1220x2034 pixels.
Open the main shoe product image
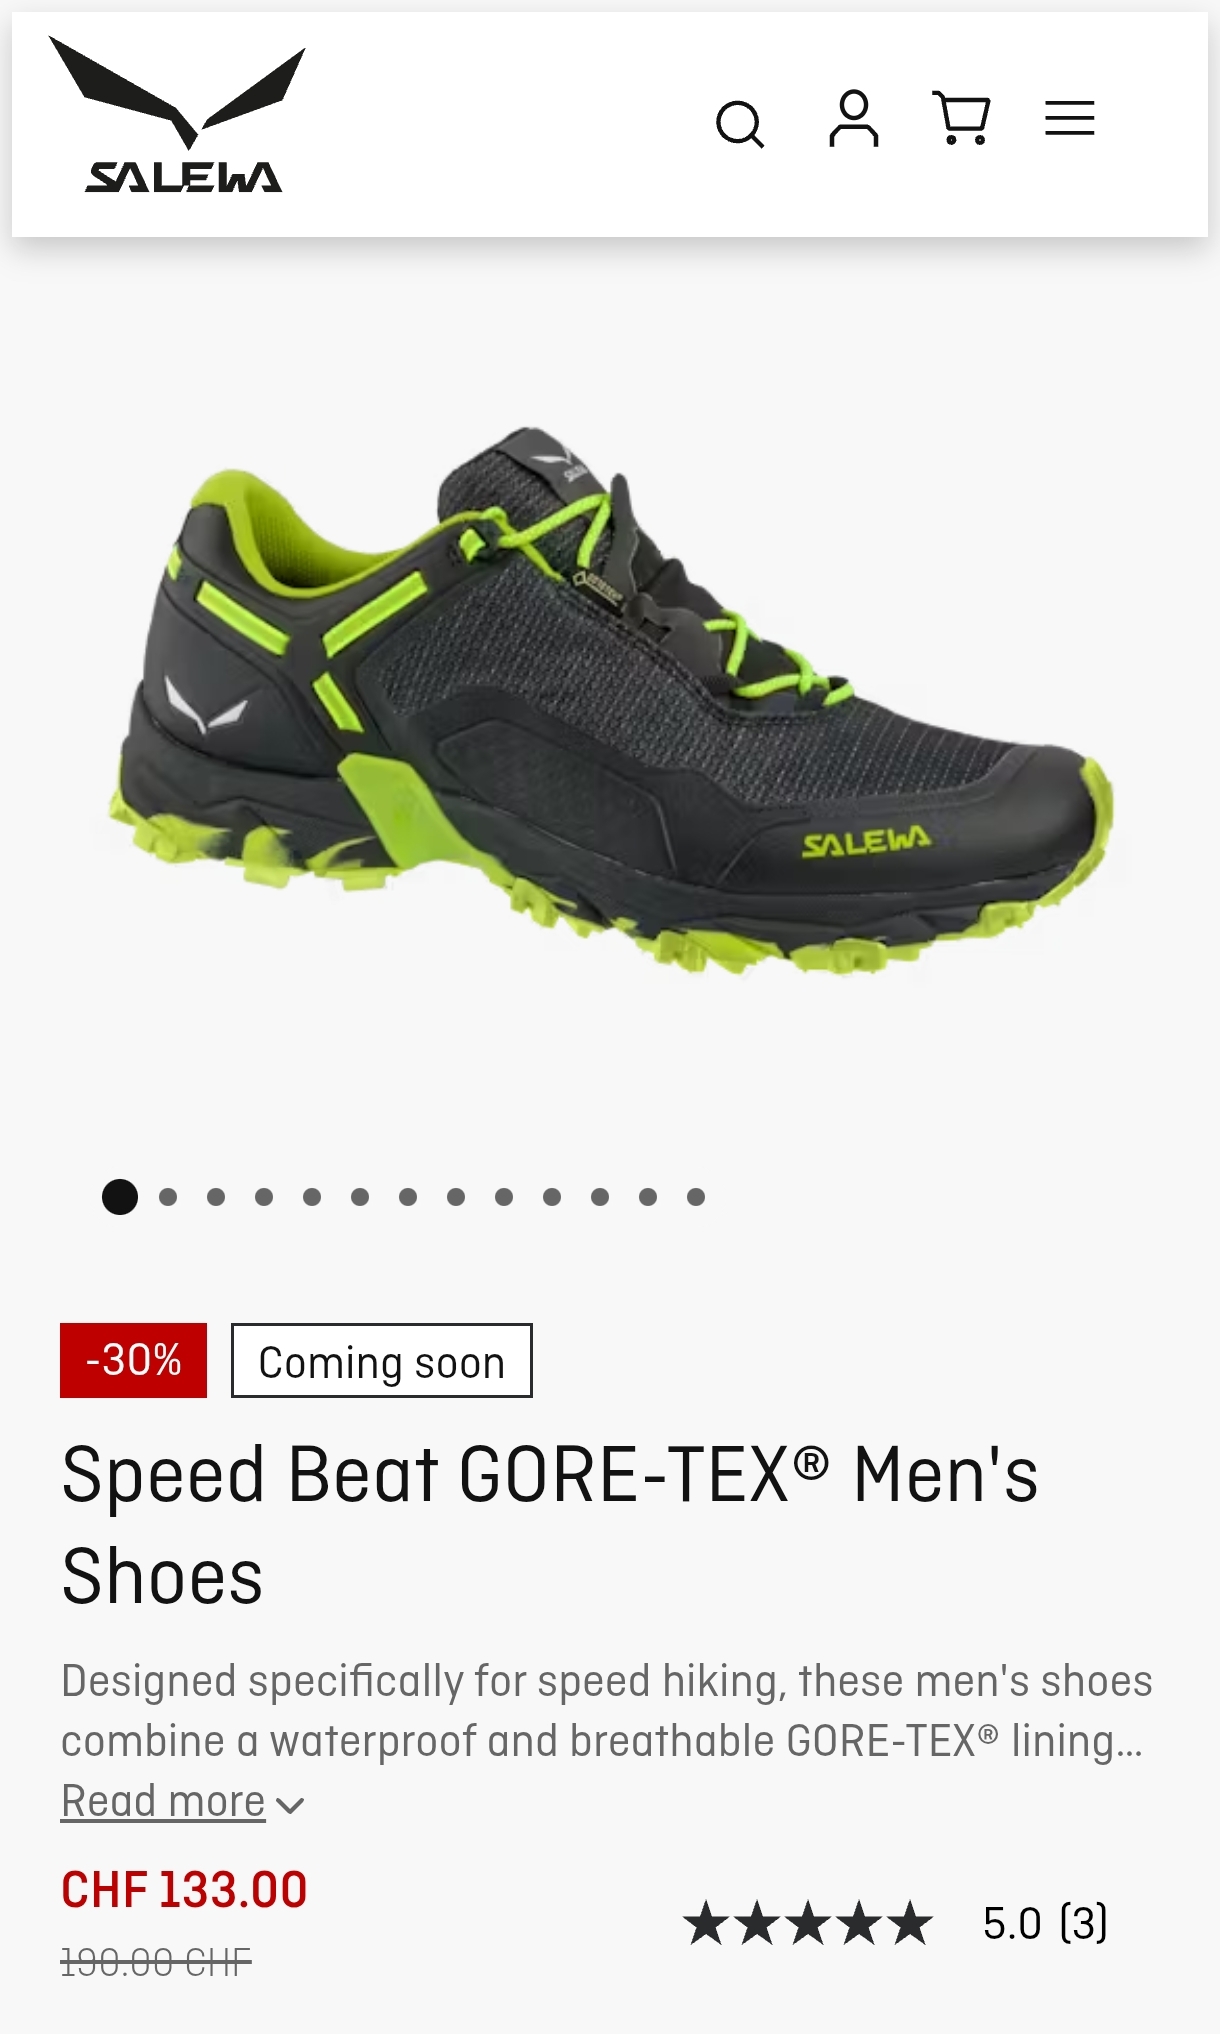click(x=613, y=700)
